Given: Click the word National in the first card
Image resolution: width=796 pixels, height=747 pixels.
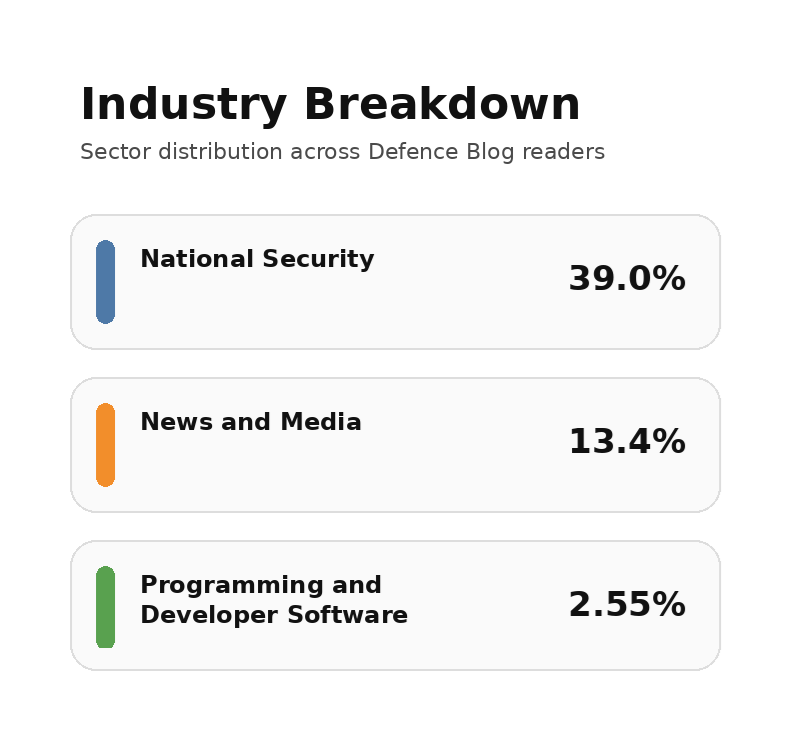Looking at the screenshot, I should click(197, 259).
